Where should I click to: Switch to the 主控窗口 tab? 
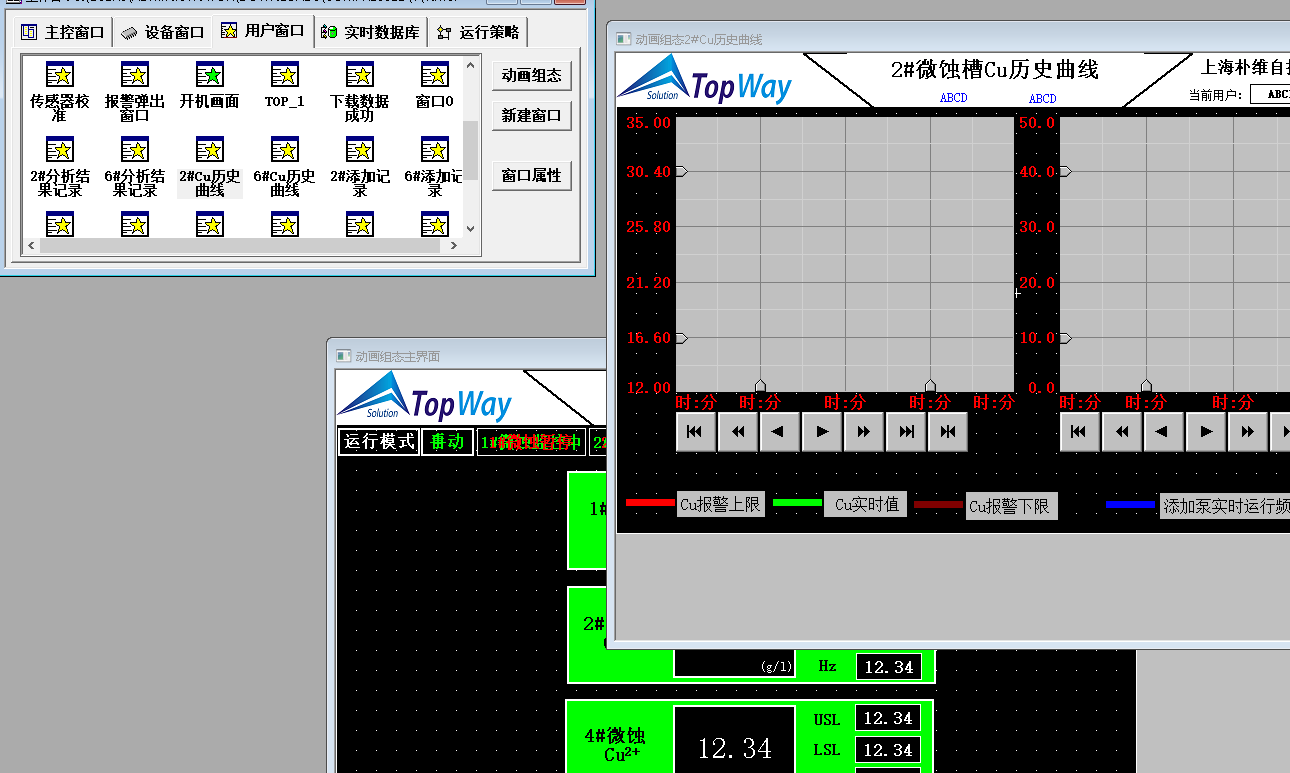[x=63, y=32]
